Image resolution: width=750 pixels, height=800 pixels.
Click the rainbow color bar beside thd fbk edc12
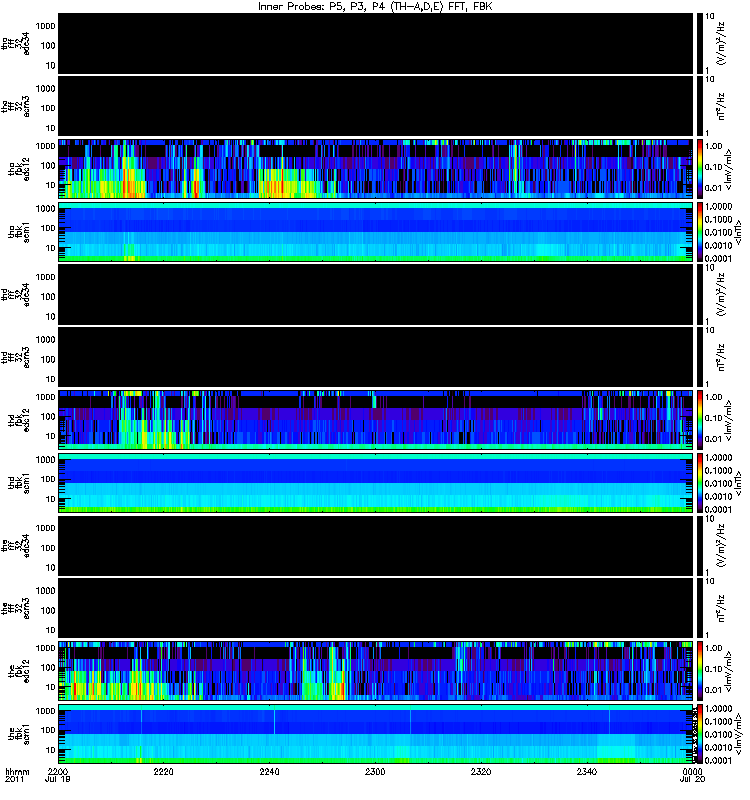(699, 419)
